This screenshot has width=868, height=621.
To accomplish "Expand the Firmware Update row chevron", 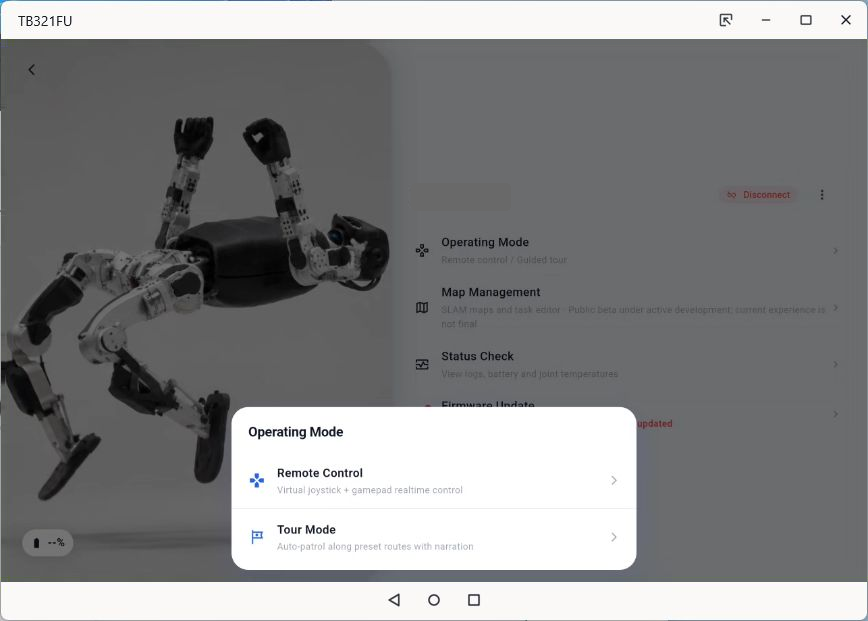I will point(835,414).
